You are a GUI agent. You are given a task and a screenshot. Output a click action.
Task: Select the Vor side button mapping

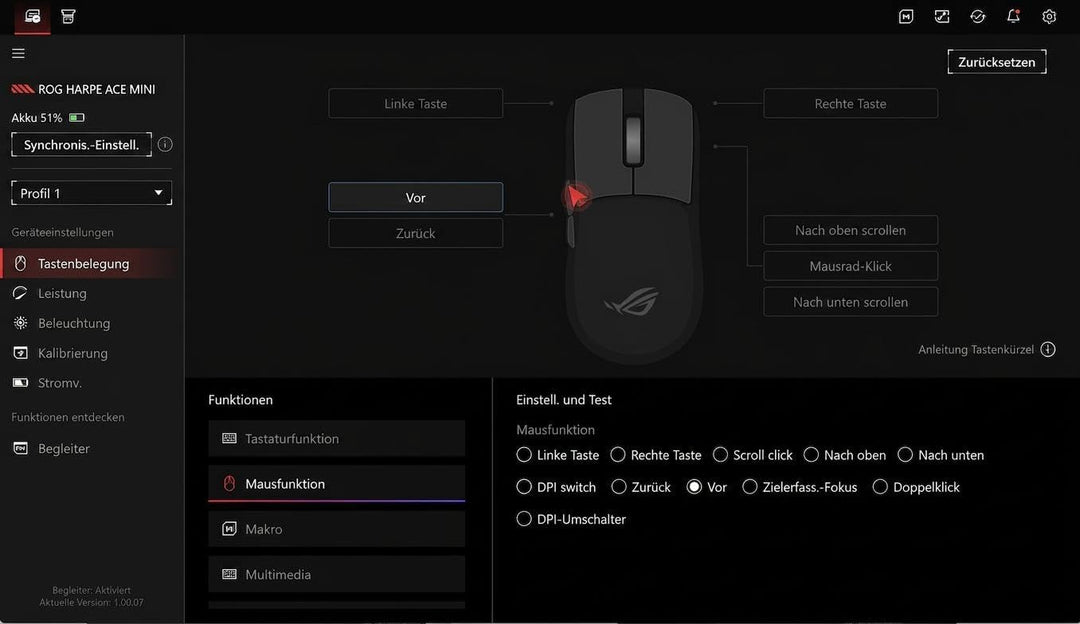click(415, 197)
